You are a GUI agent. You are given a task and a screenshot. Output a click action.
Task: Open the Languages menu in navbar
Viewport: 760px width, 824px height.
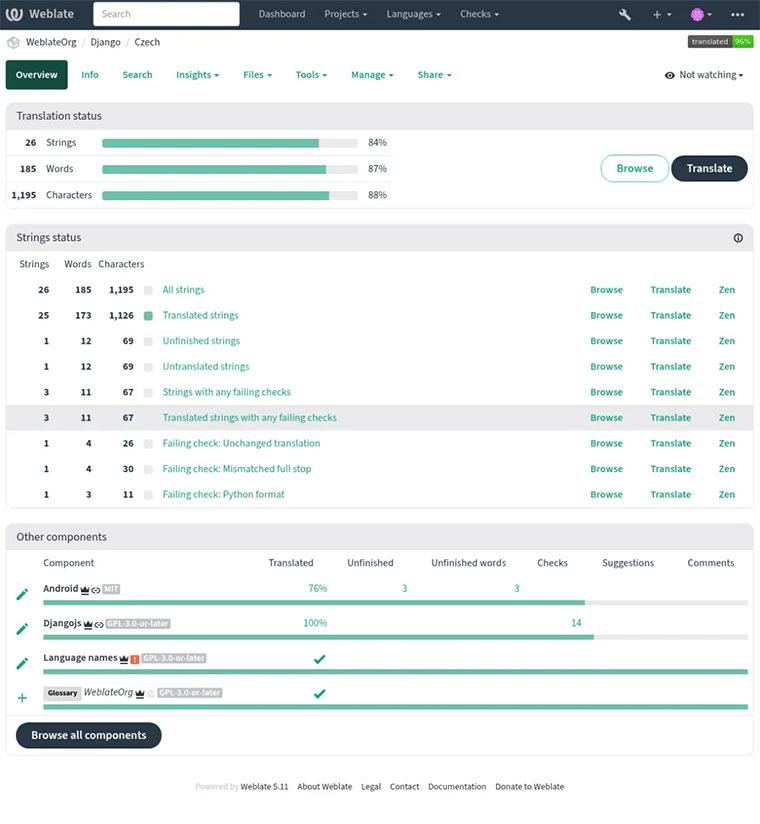click(x=415, y=14)
